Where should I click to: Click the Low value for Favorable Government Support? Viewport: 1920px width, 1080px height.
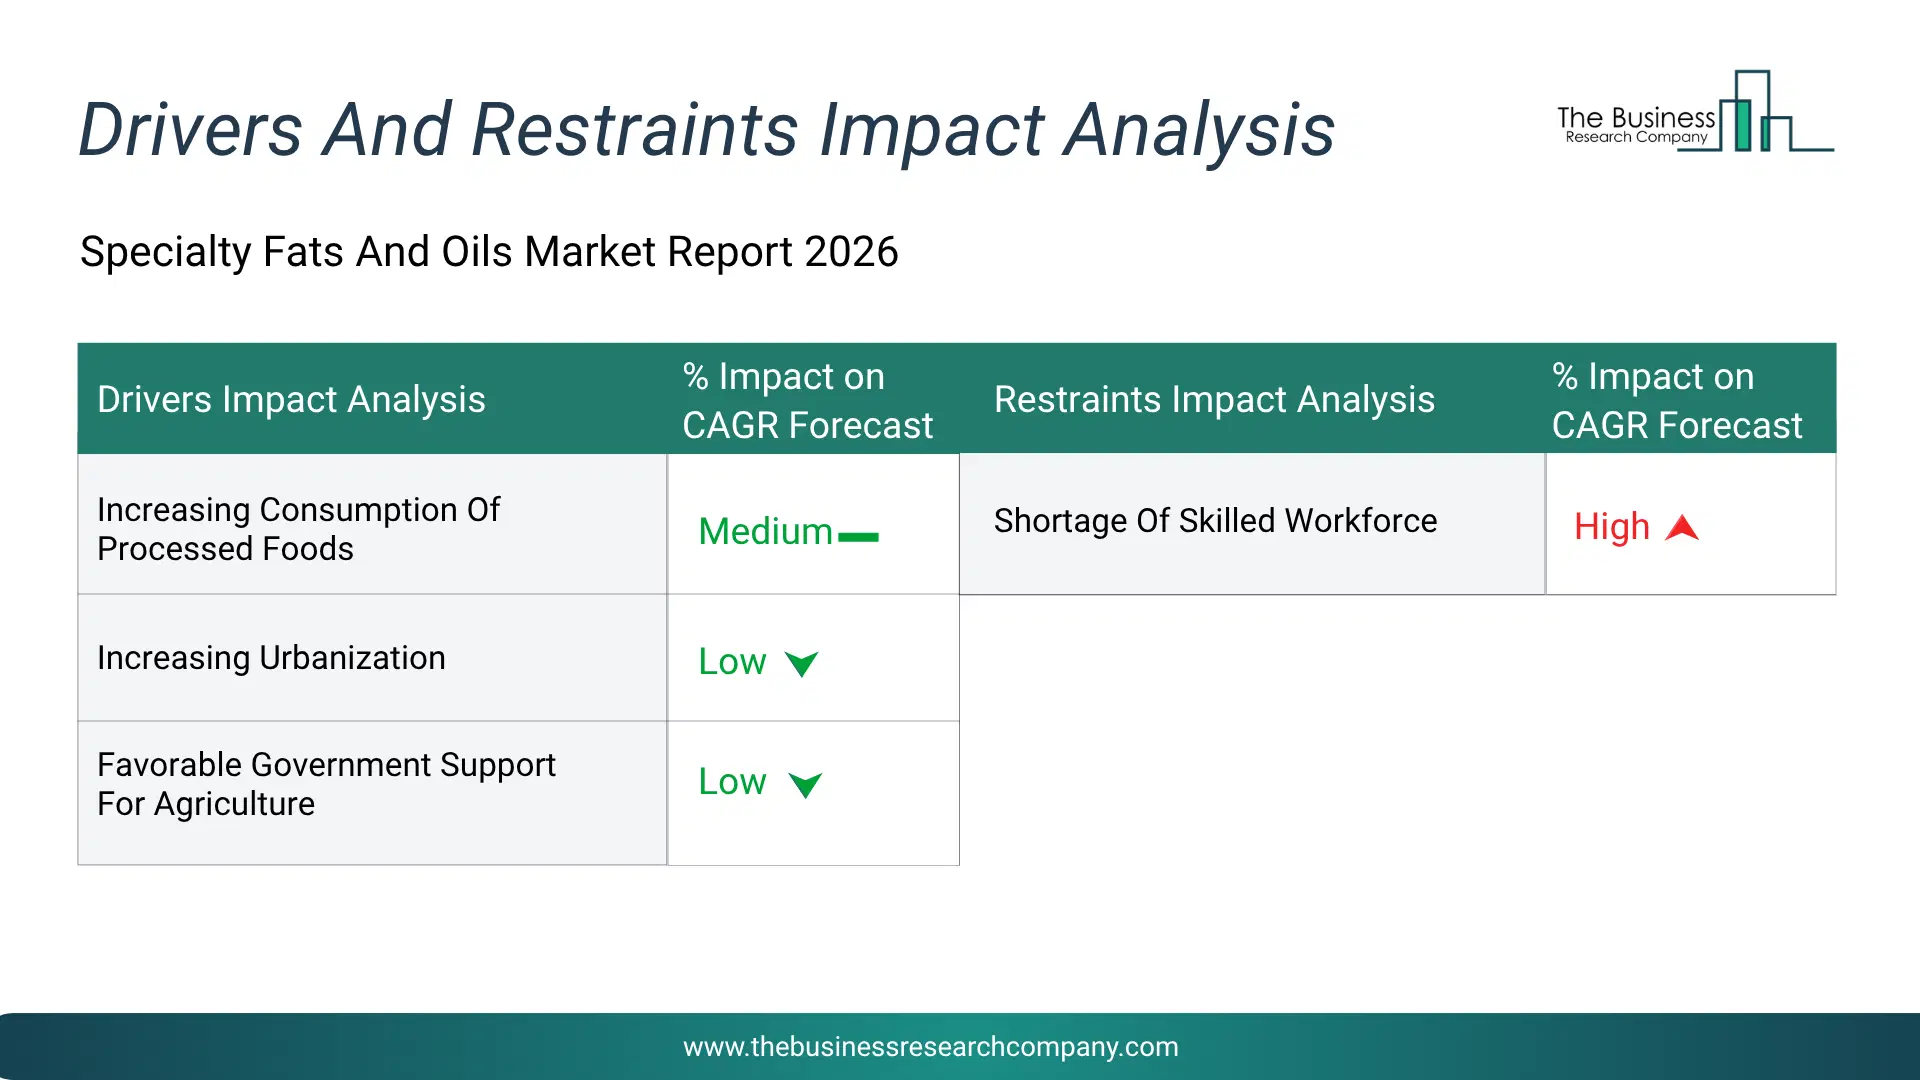click(x=732, y=782)
